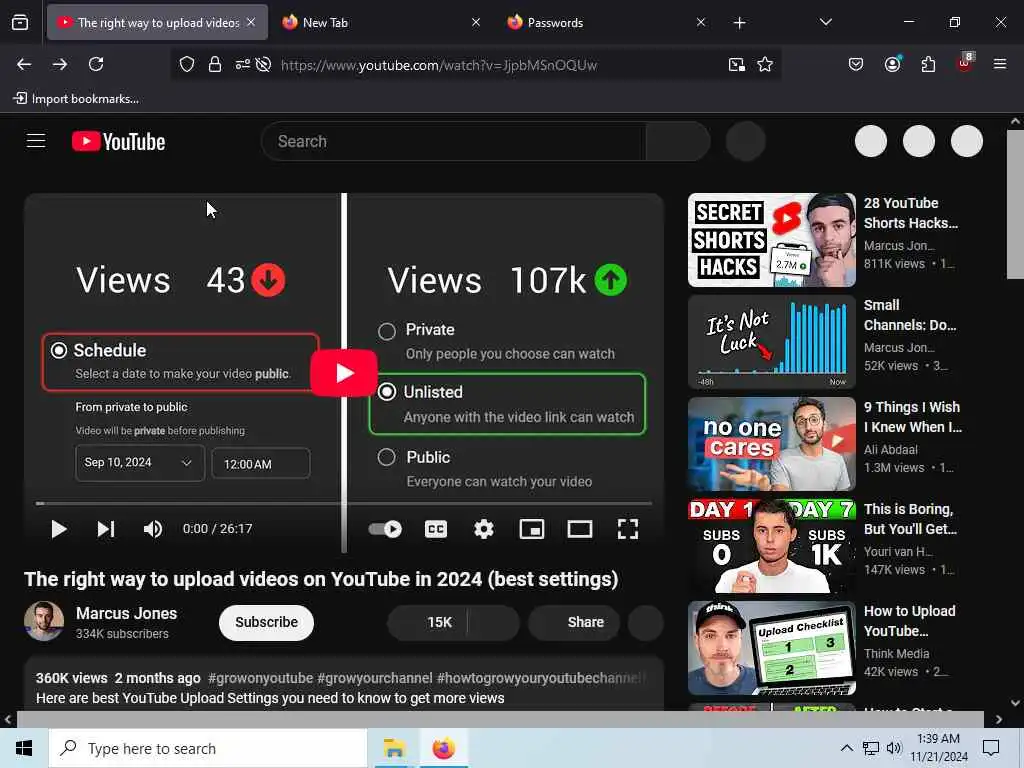Click the autoplay blocked icon
Viewport: 1024px width, 768px height.
(263, 65)
